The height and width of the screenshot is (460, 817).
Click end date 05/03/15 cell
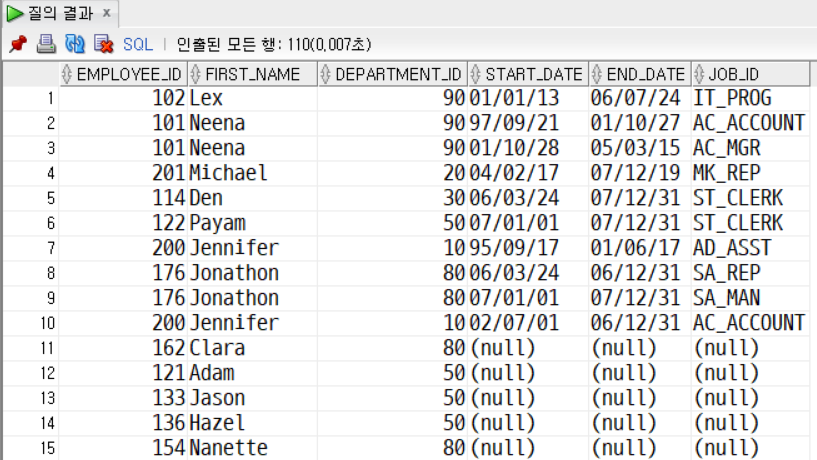640,148
